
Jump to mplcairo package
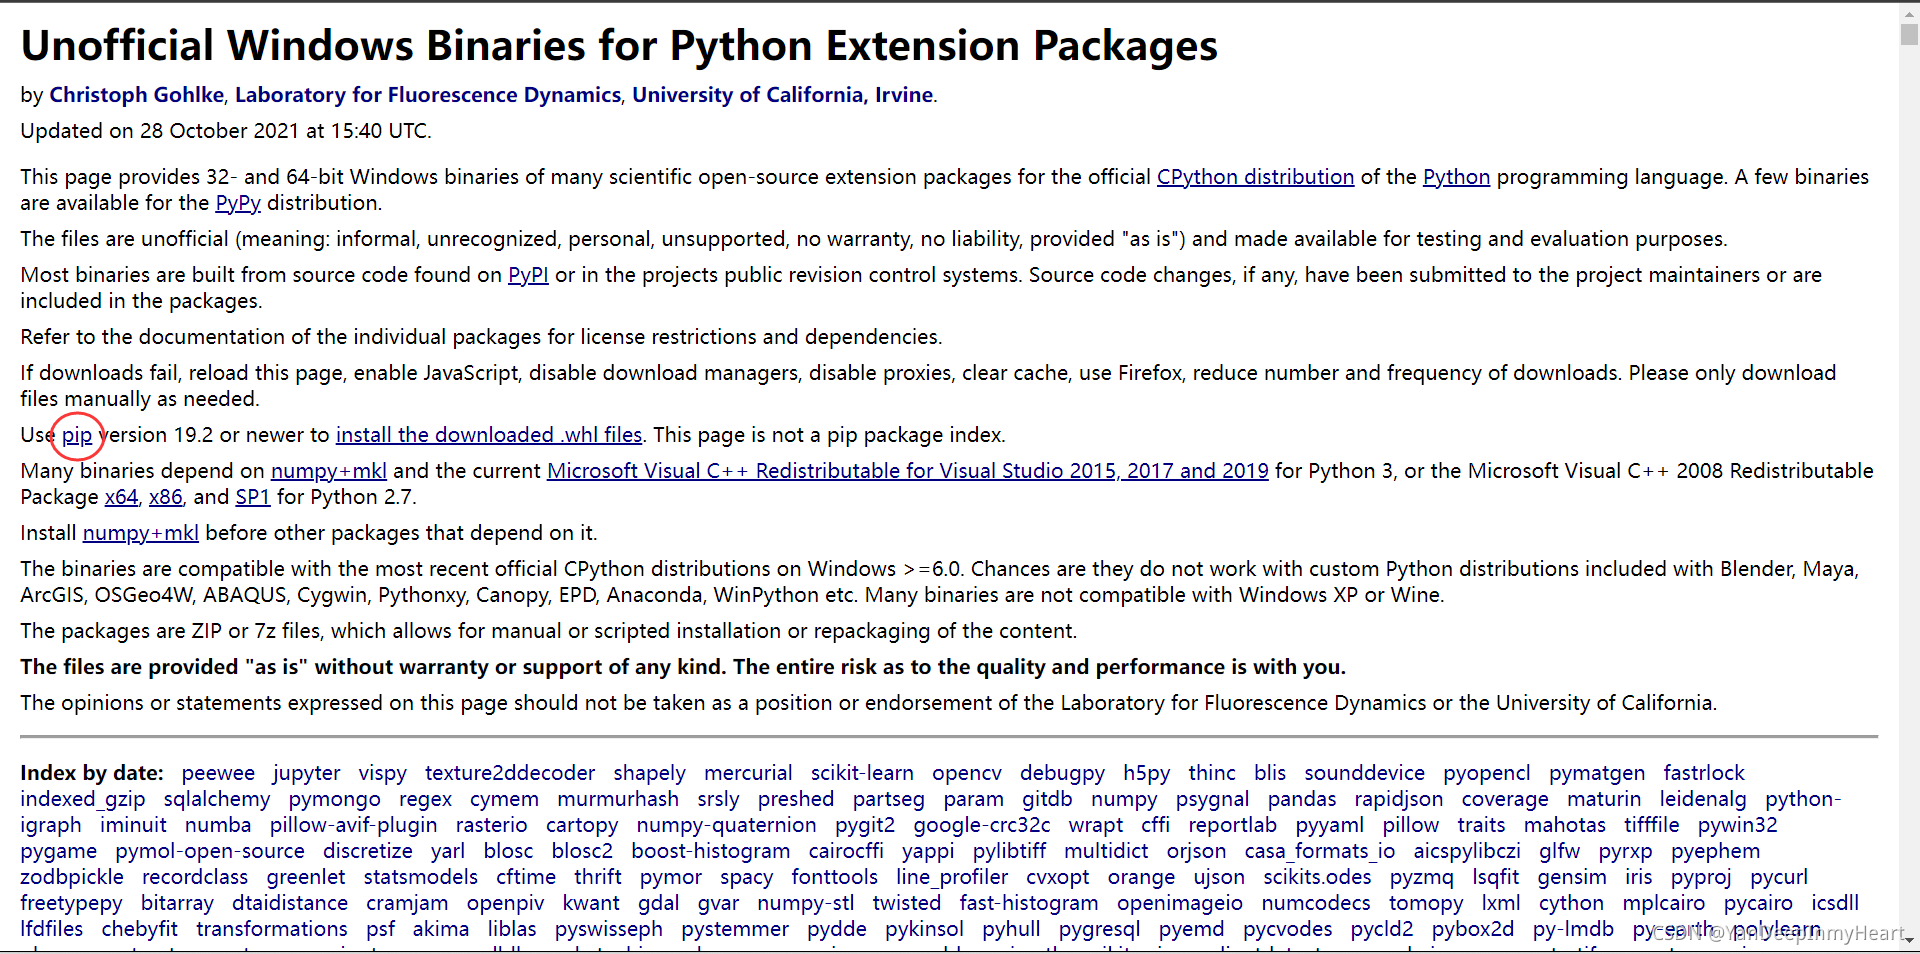click(x=1664, y=903)
